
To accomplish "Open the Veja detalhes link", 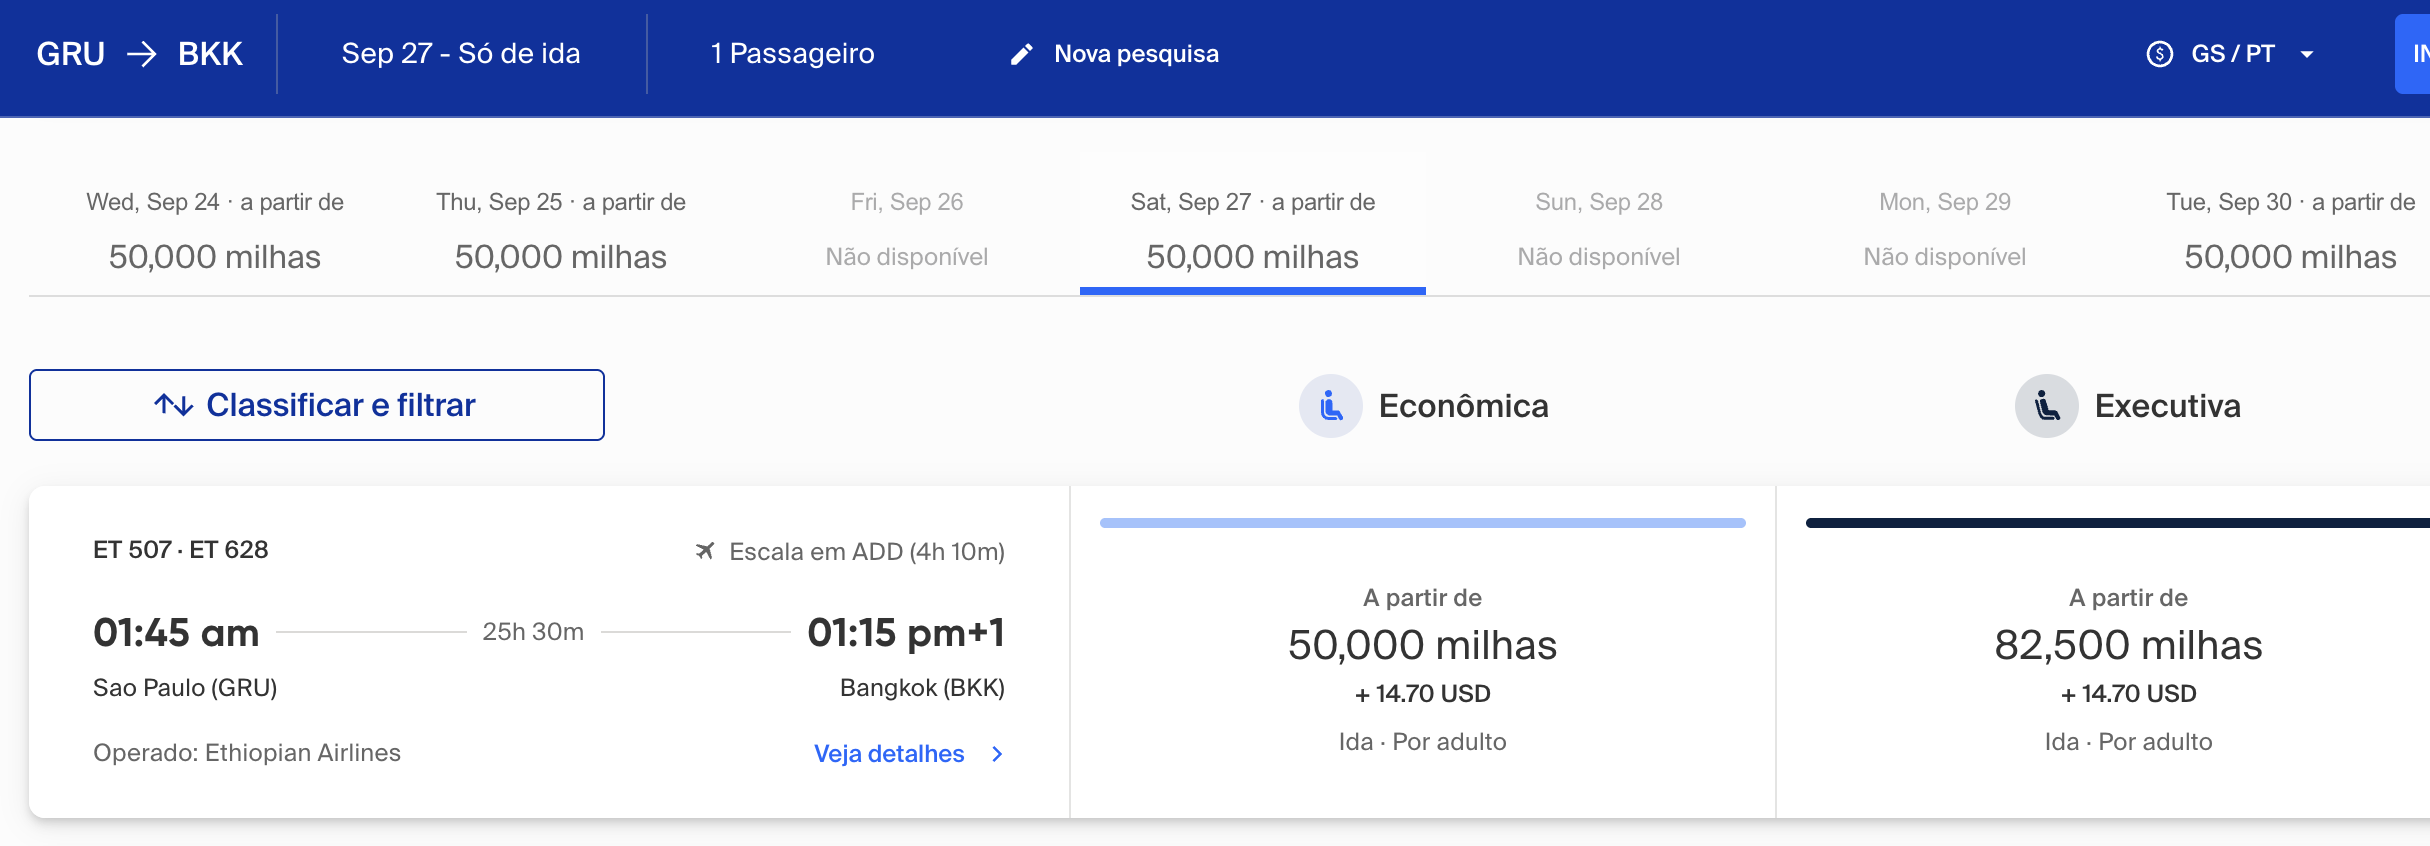I will pos(889,754).
